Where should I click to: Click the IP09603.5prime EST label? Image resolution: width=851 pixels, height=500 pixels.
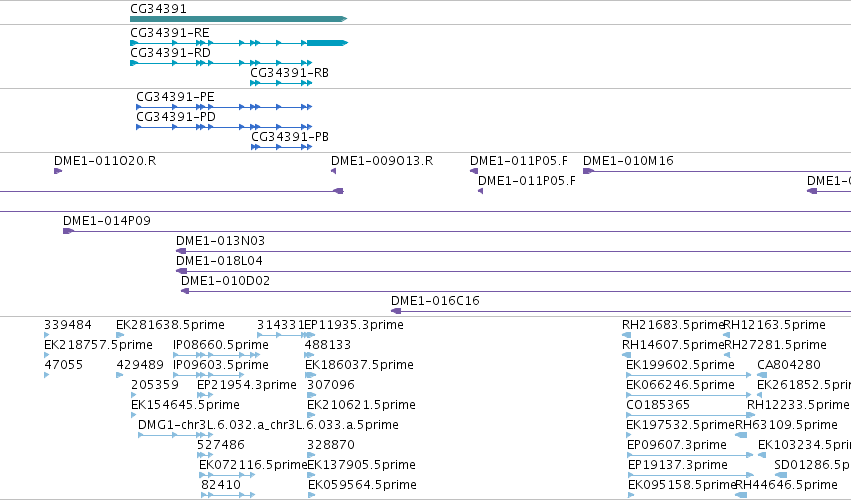pos(221,365)
